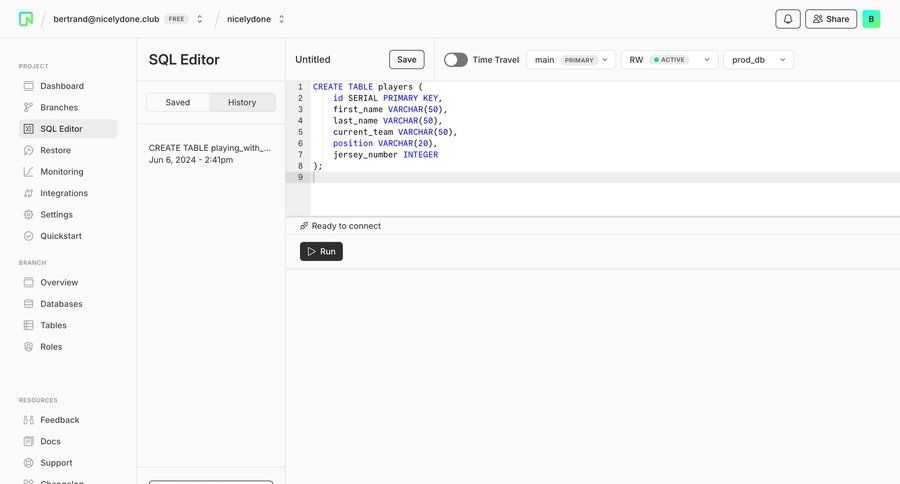Viewport: 900px width, 484px height.
Task: Click the Ready to connect plug icon
Action: pos(304,226)
